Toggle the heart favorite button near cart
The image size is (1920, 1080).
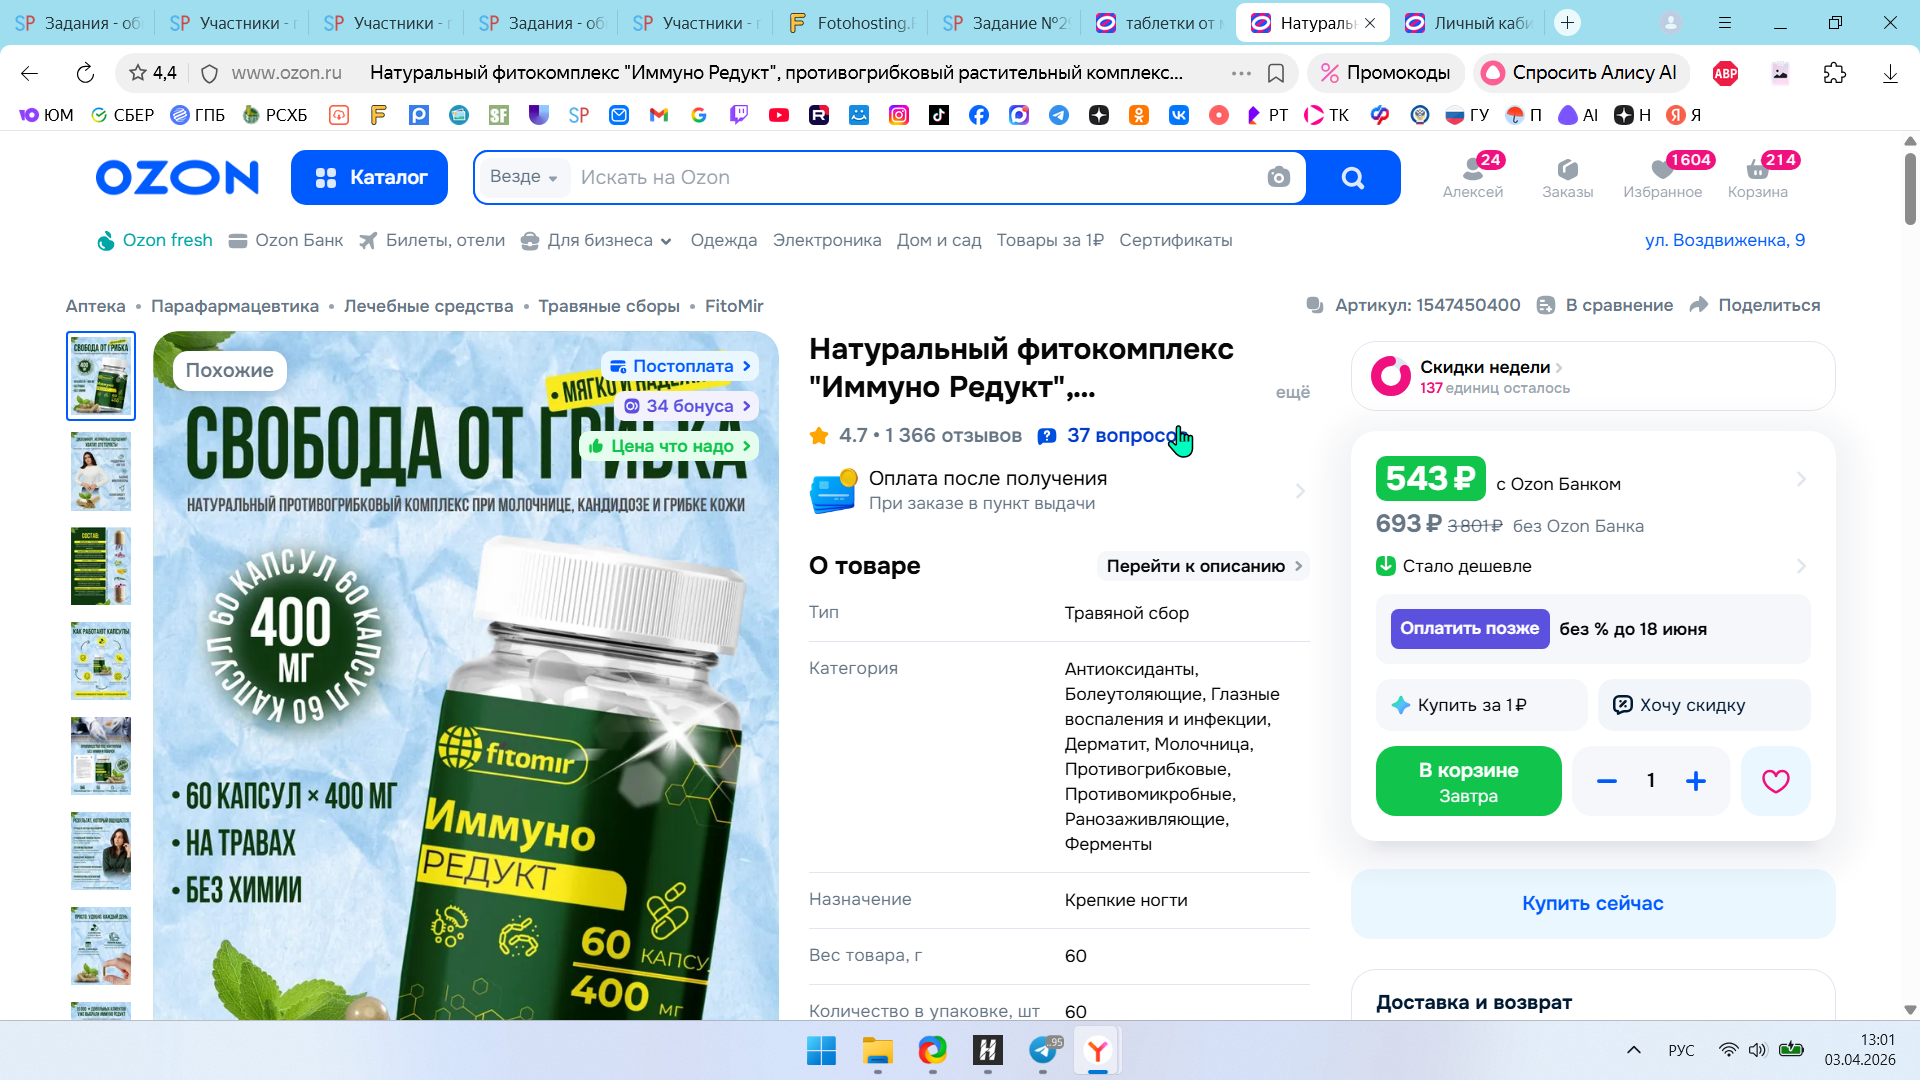click(1775, 781)
